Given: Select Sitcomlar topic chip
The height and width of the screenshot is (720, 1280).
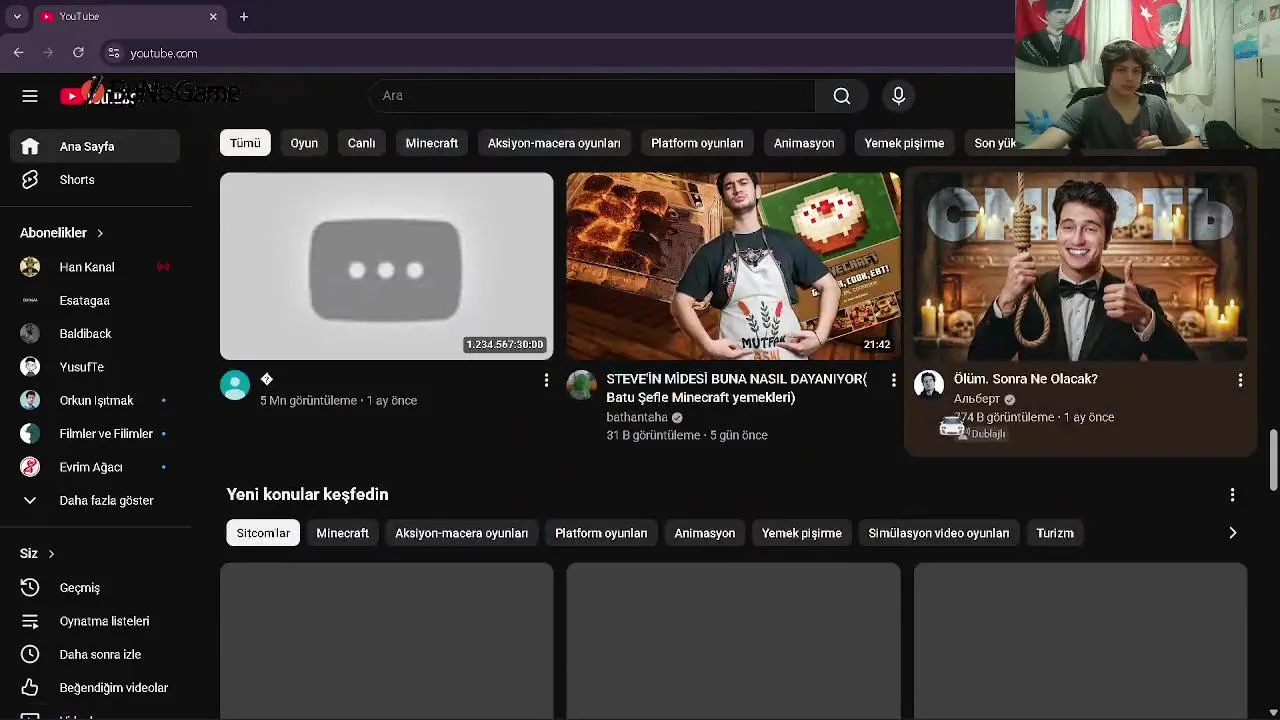Looking at the screenshot, I should pos(263,533).
